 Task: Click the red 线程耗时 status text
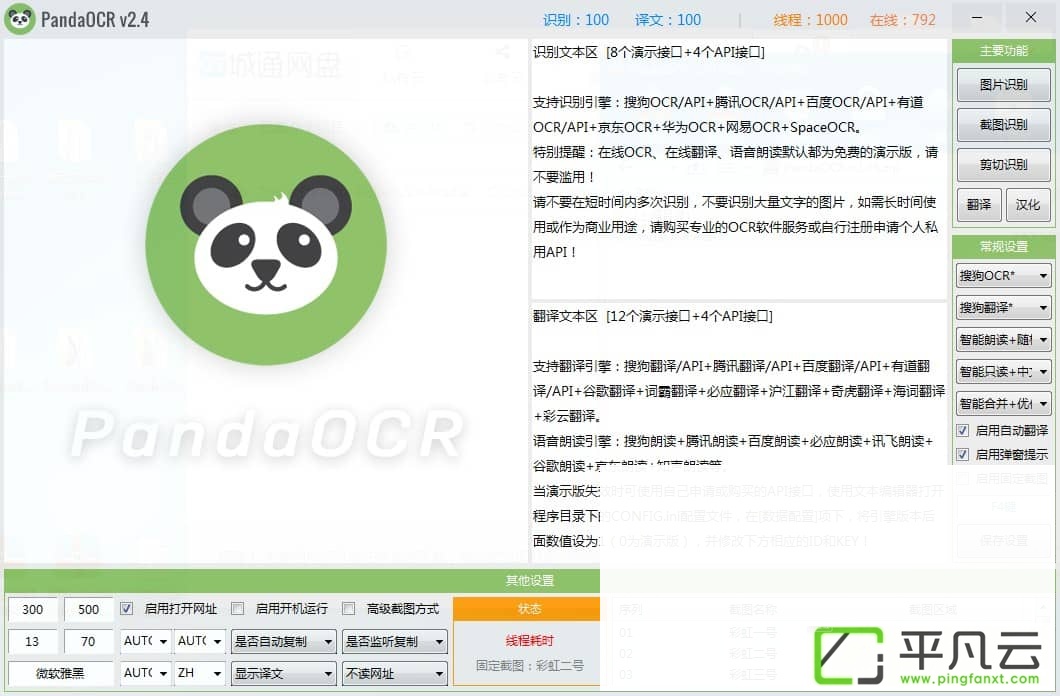tap(529, 641)
